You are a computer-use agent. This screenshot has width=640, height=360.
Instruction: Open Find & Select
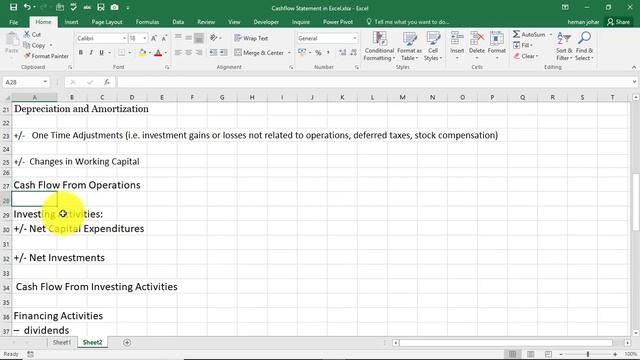[584, 47]
